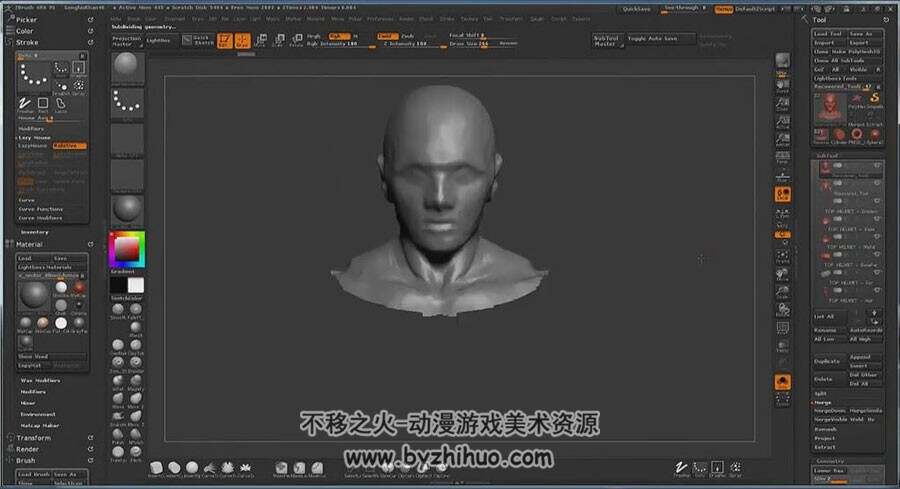The height and width of the screenshot is (489, 900).
Task: Toggle the Solo mode button
Action: tap(782, 382)
